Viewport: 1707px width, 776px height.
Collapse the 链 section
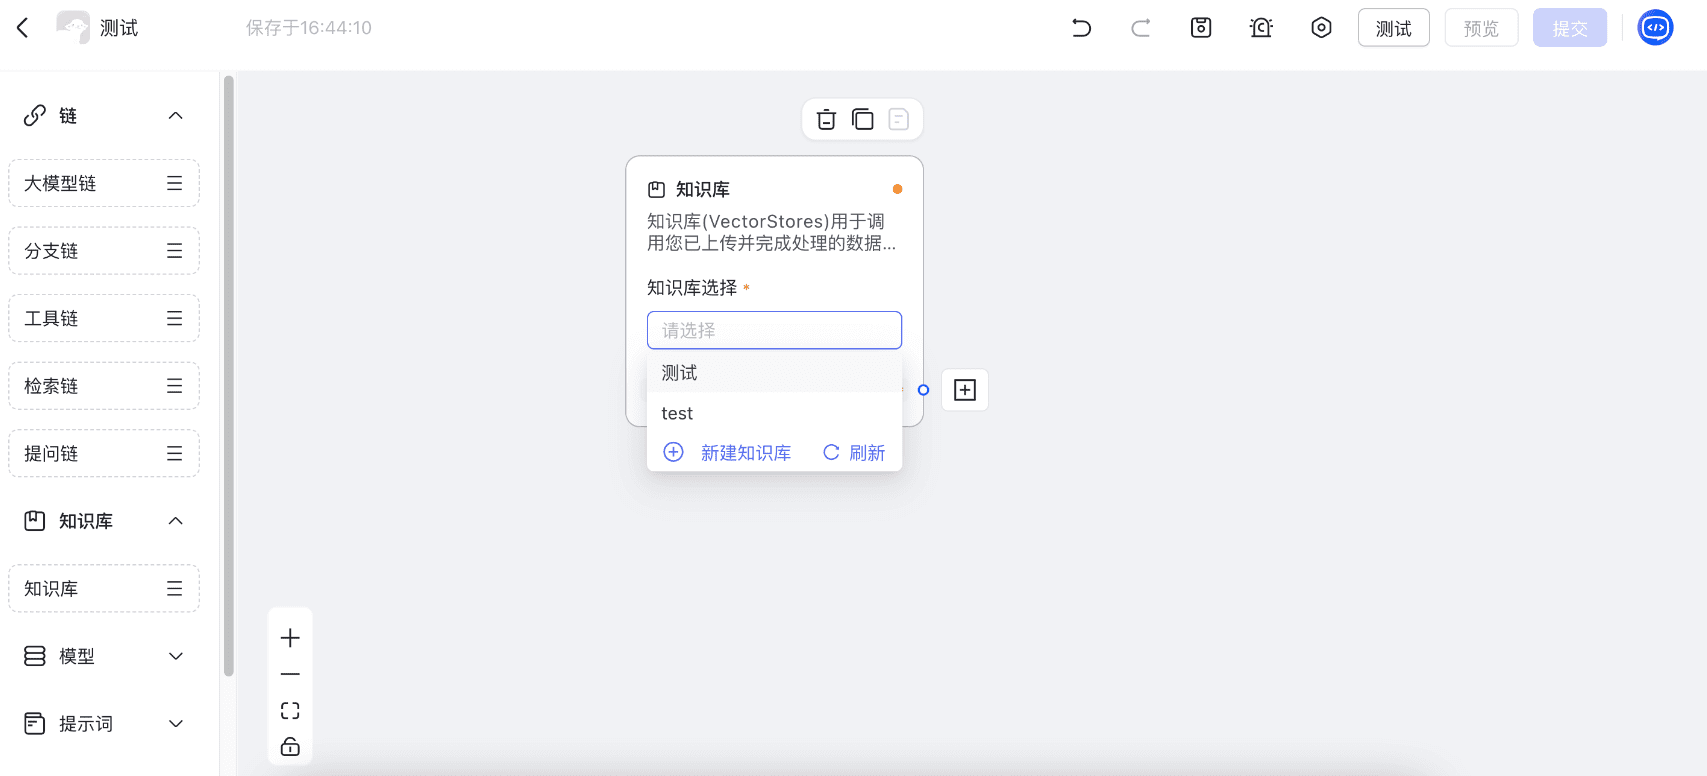tap(175, 116)
